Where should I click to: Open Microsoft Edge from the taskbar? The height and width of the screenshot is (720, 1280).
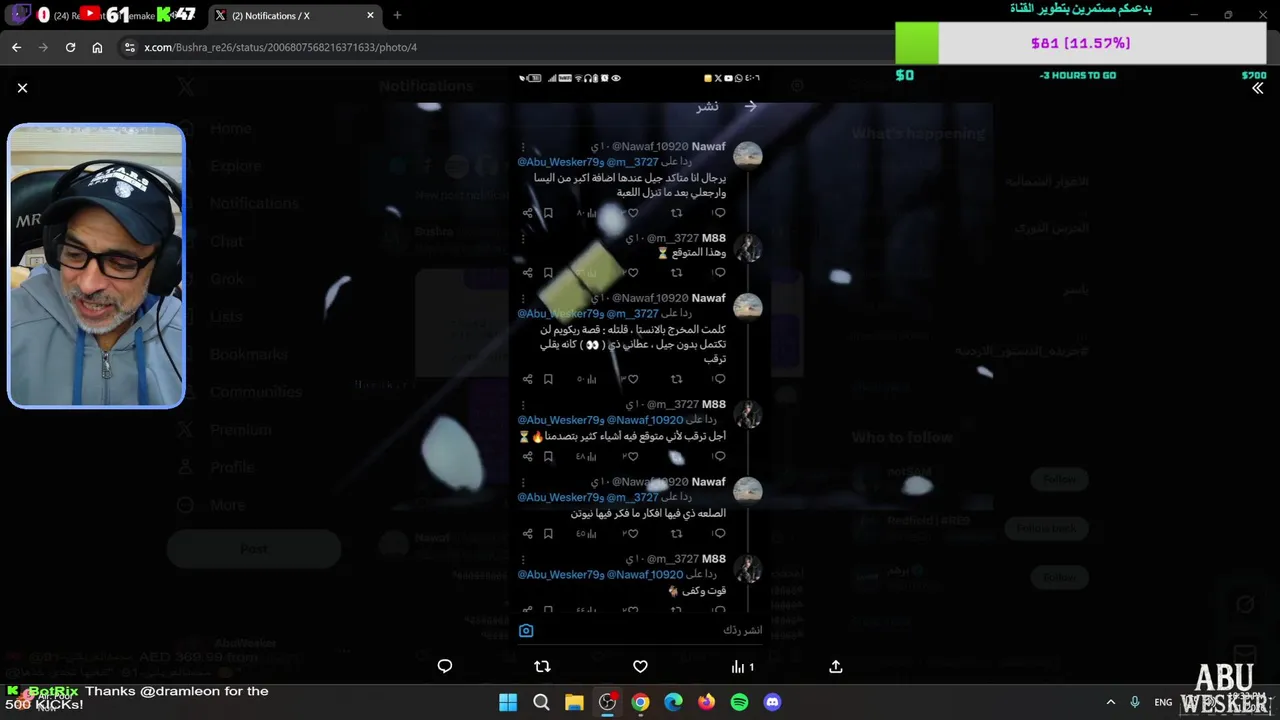coord(673,702)
